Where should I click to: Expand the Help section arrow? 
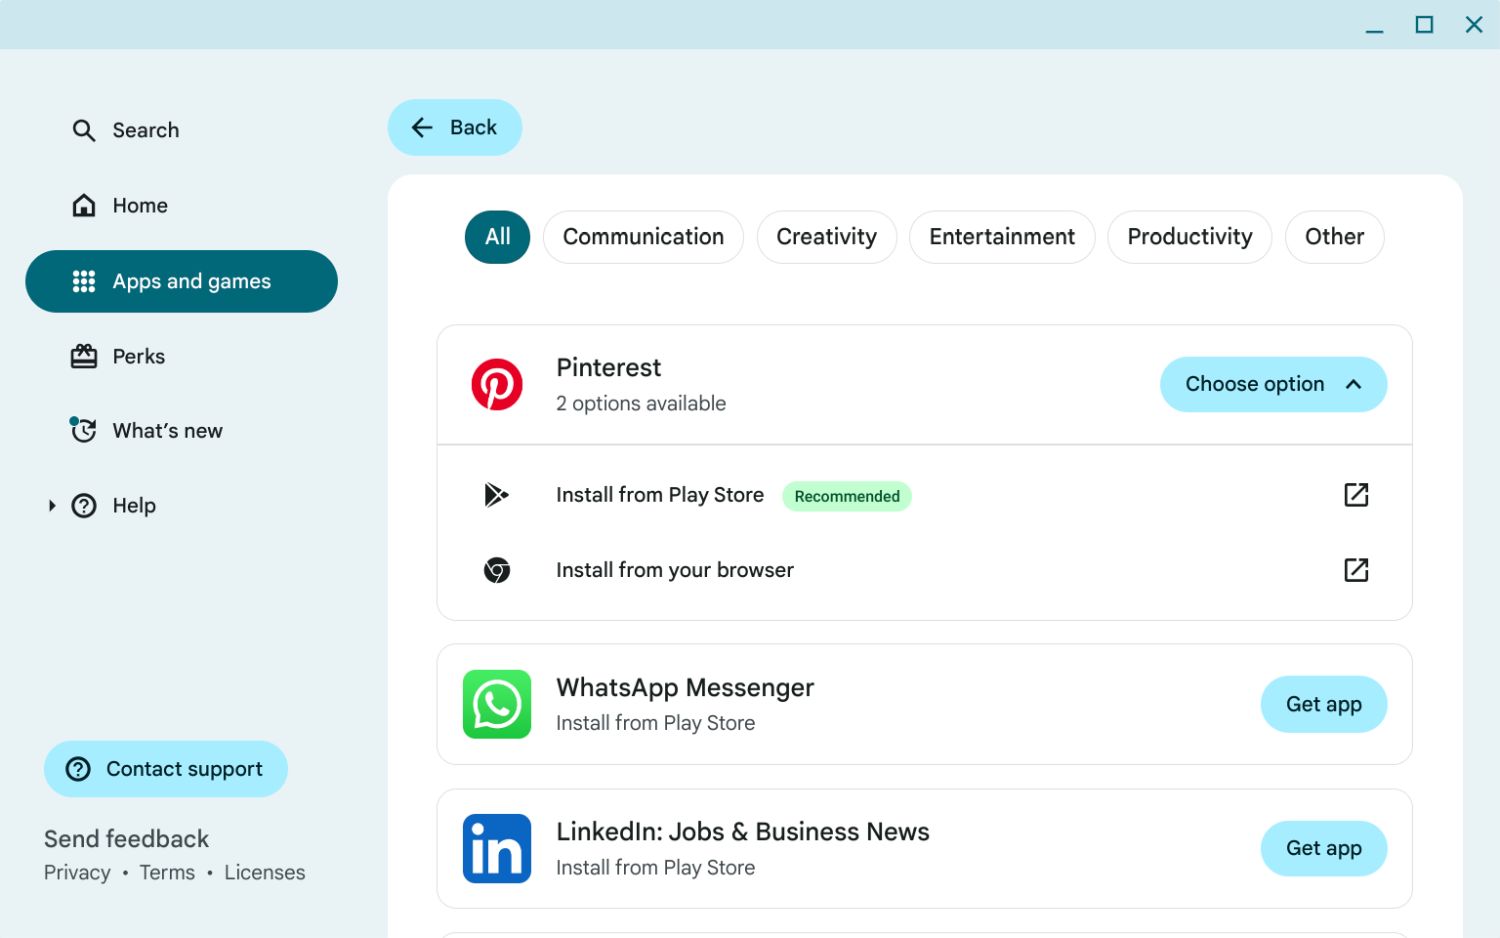pos(52,506)
